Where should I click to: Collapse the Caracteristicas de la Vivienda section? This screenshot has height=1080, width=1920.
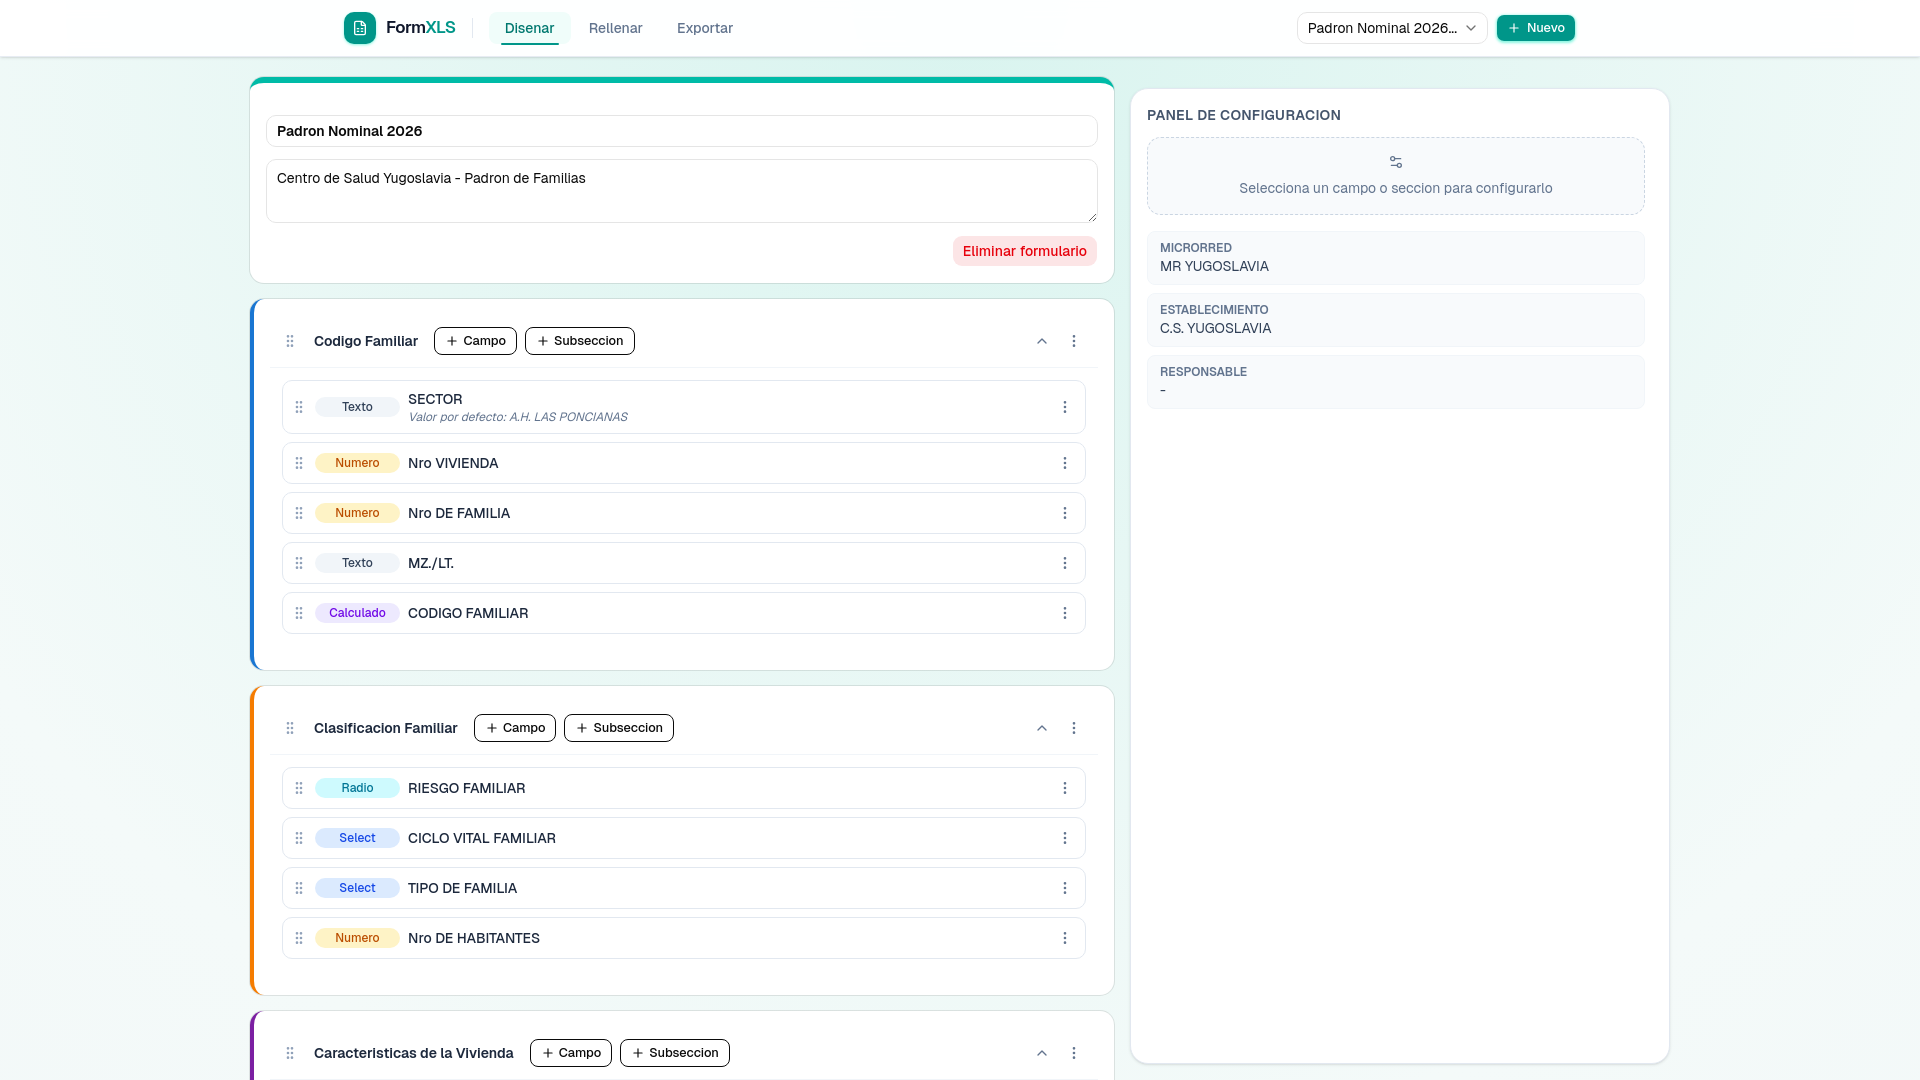(1042, 1053)
